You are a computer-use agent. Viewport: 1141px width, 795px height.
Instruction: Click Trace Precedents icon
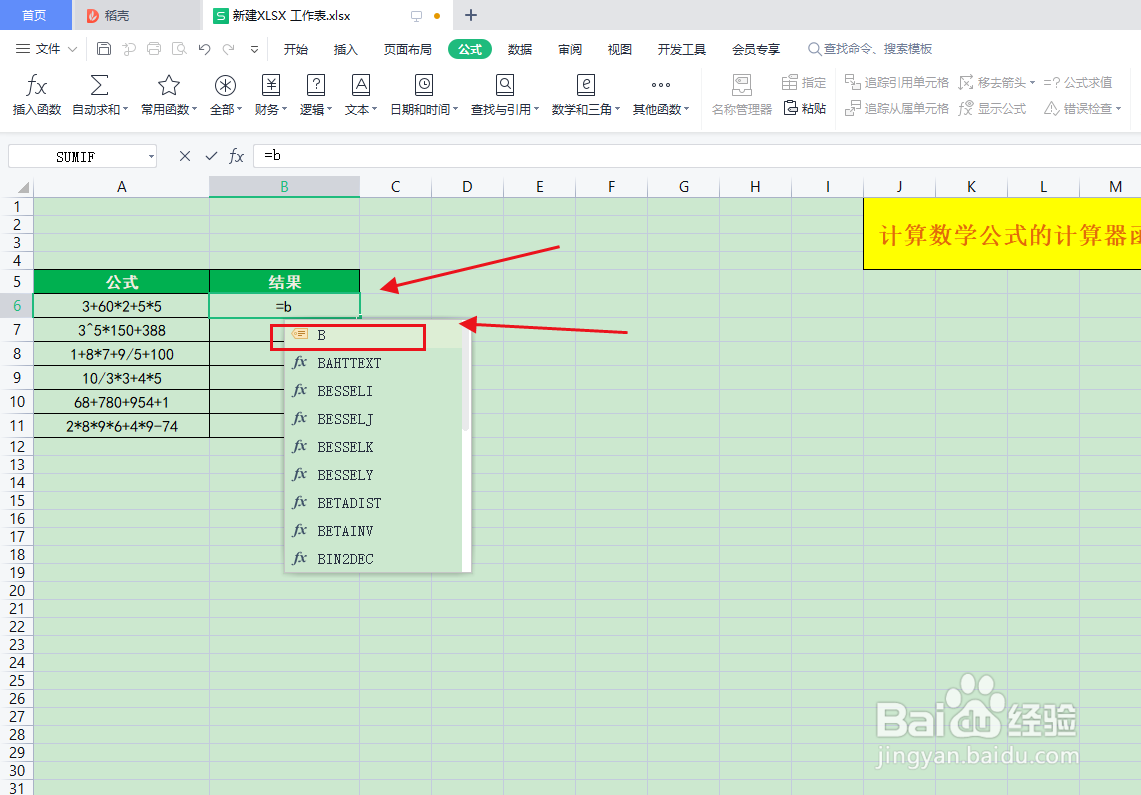tap(852, 81)
